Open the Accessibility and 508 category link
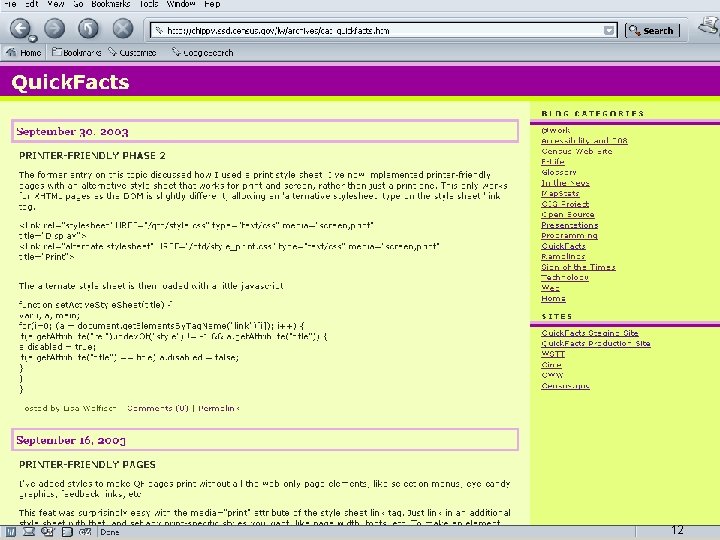 (584, 141)
